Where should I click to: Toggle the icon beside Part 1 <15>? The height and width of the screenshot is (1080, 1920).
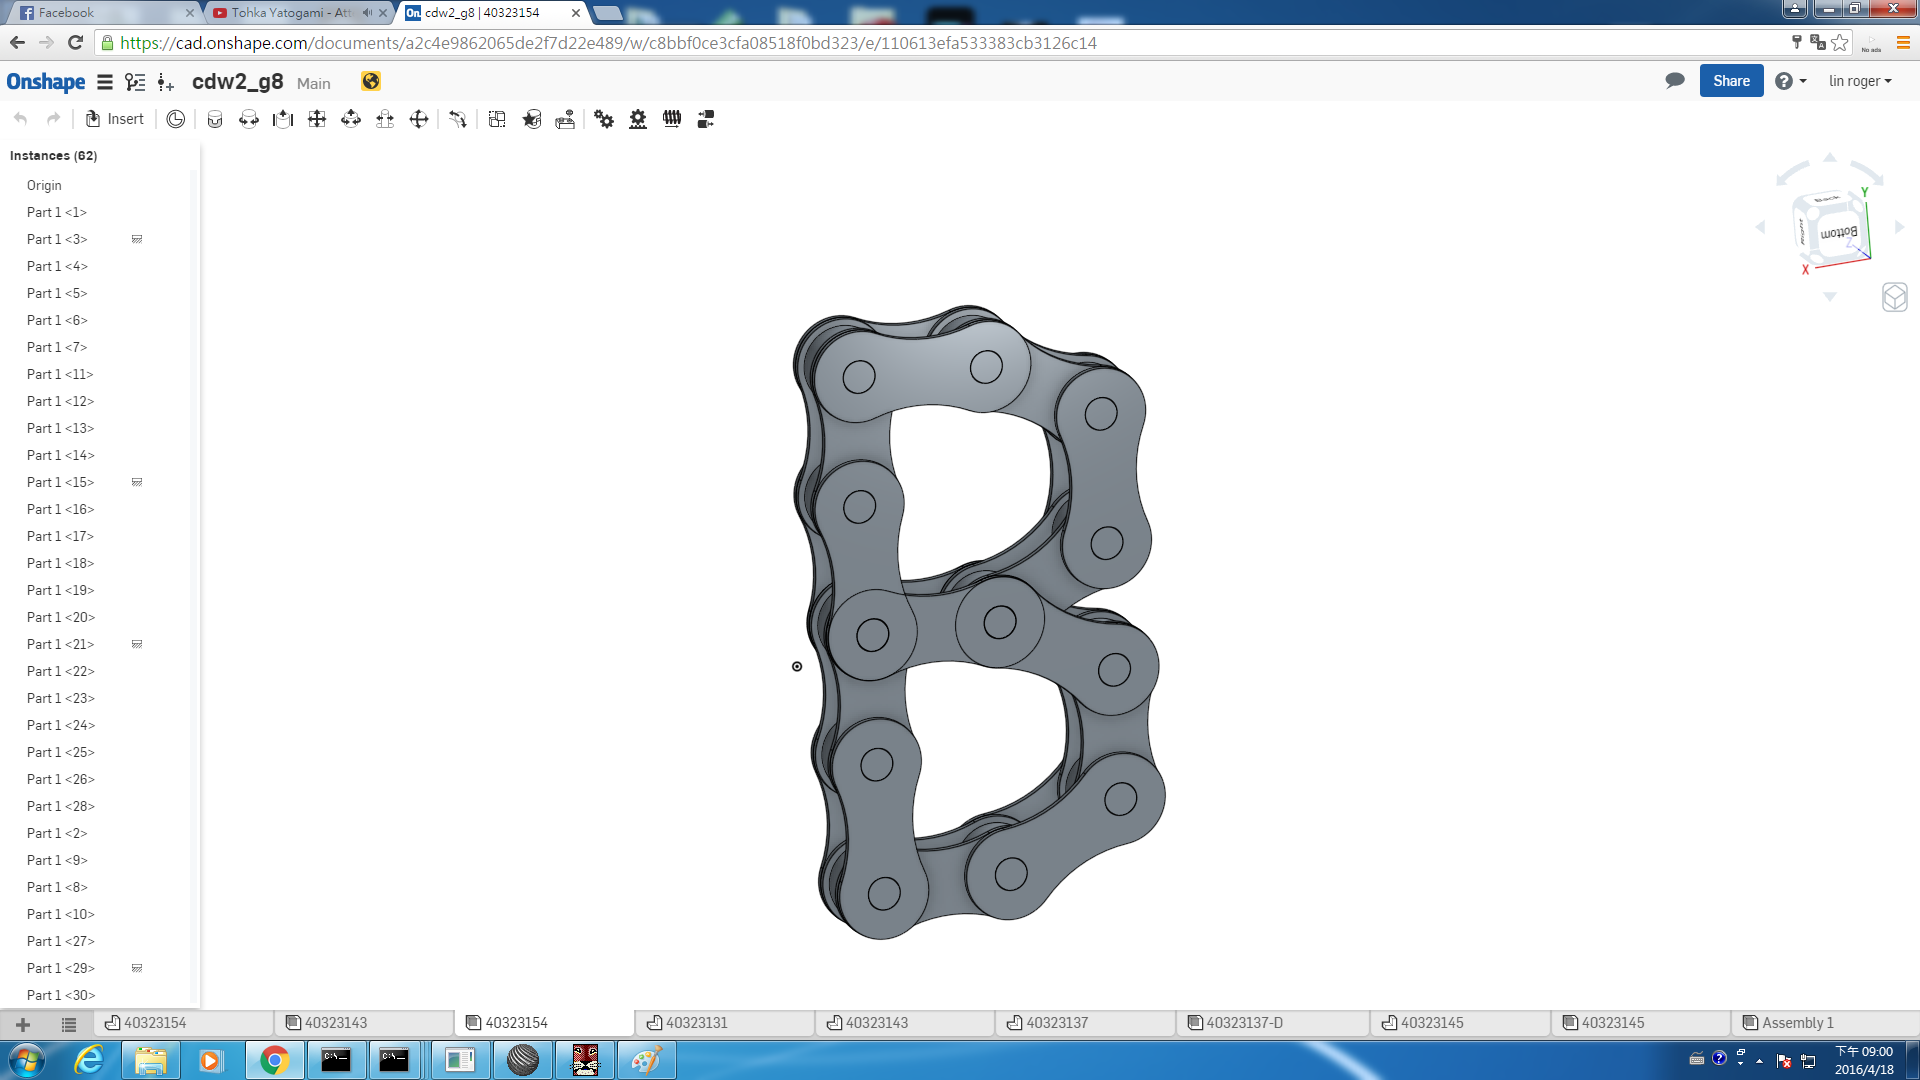tap(137, 482)
